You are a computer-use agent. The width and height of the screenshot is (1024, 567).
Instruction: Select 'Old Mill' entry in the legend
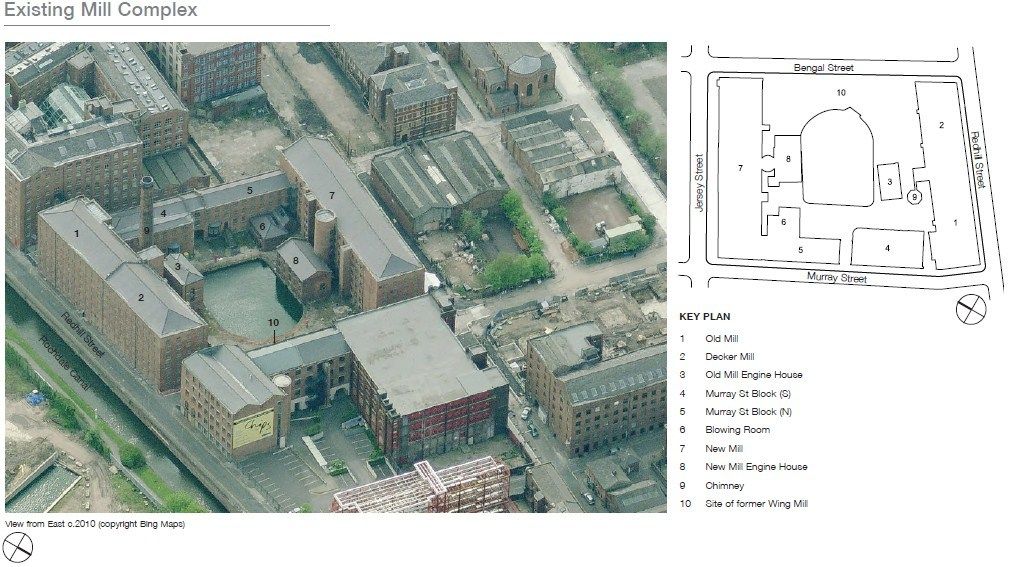722,339
